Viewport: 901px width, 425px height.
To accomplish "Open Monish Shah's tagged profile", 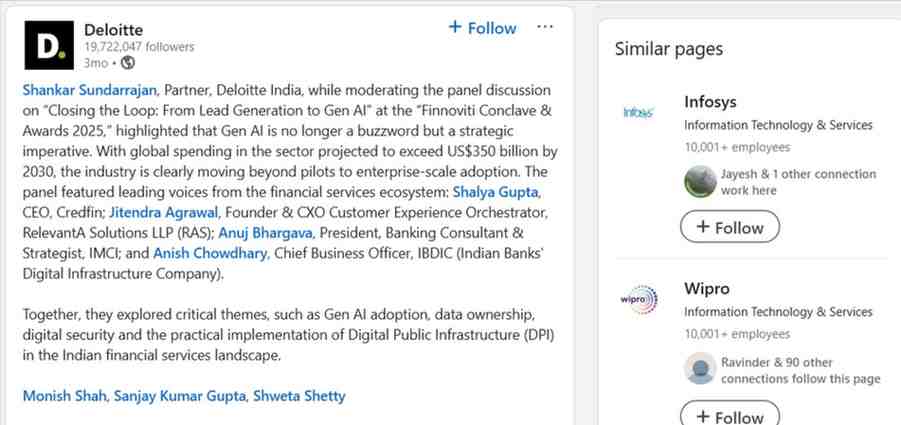I will click(63, 396).
